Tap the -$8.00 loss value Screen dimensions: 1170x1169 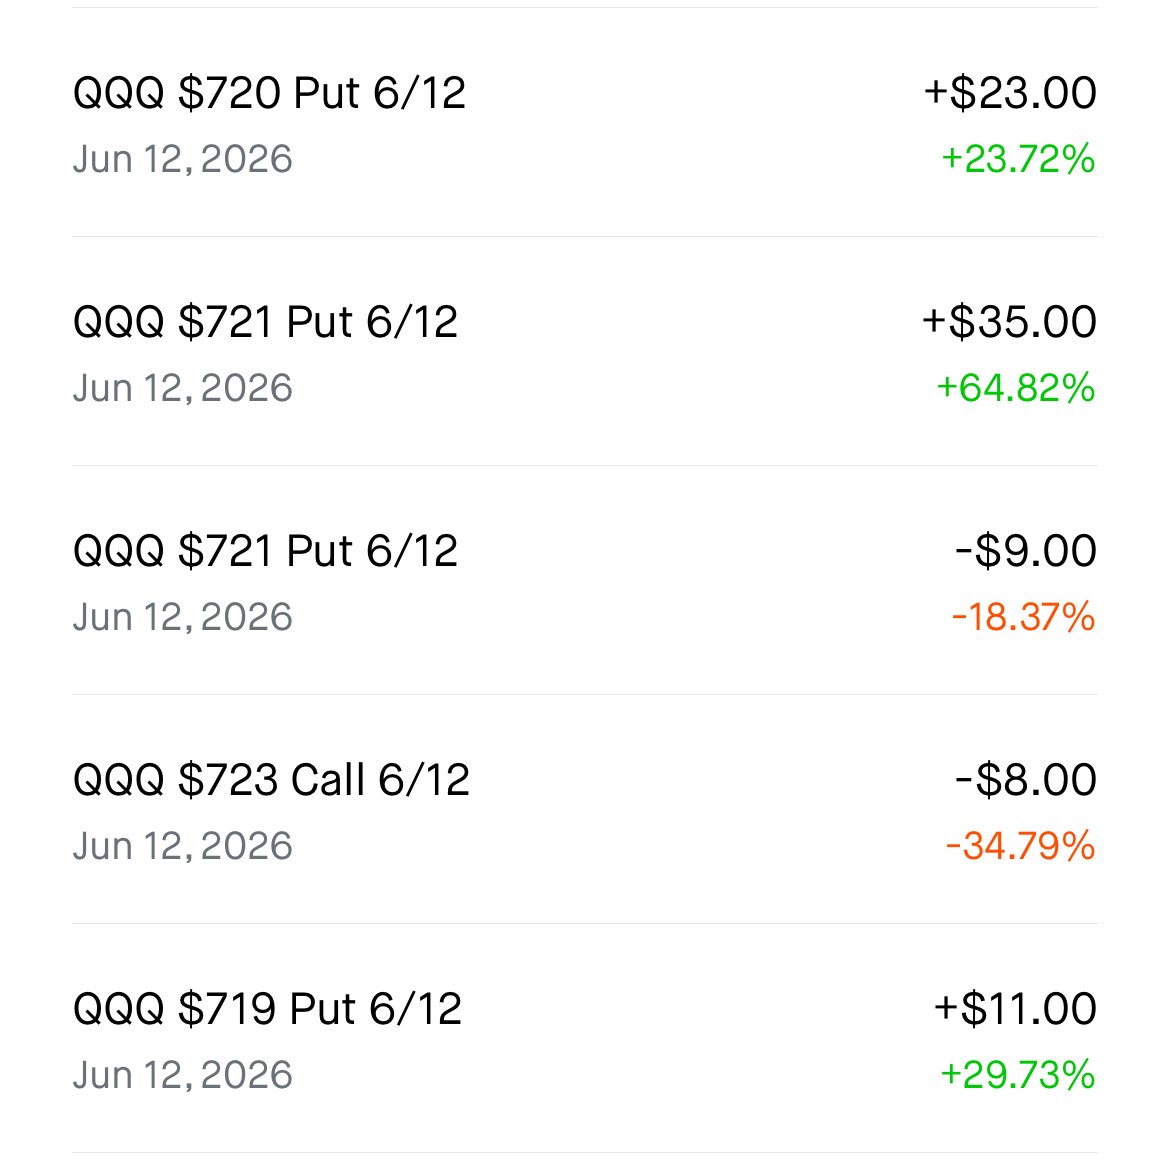click(x=1026, y=780)
